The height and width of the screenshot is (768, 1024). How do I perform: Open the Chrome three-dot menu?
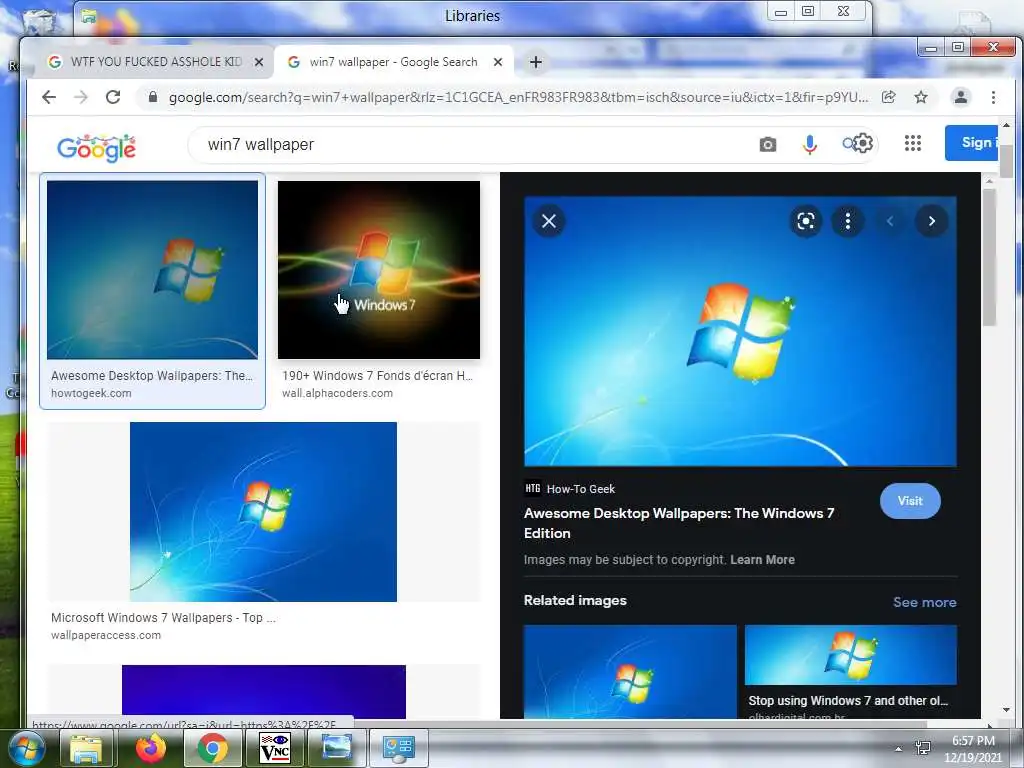(993, 97)
